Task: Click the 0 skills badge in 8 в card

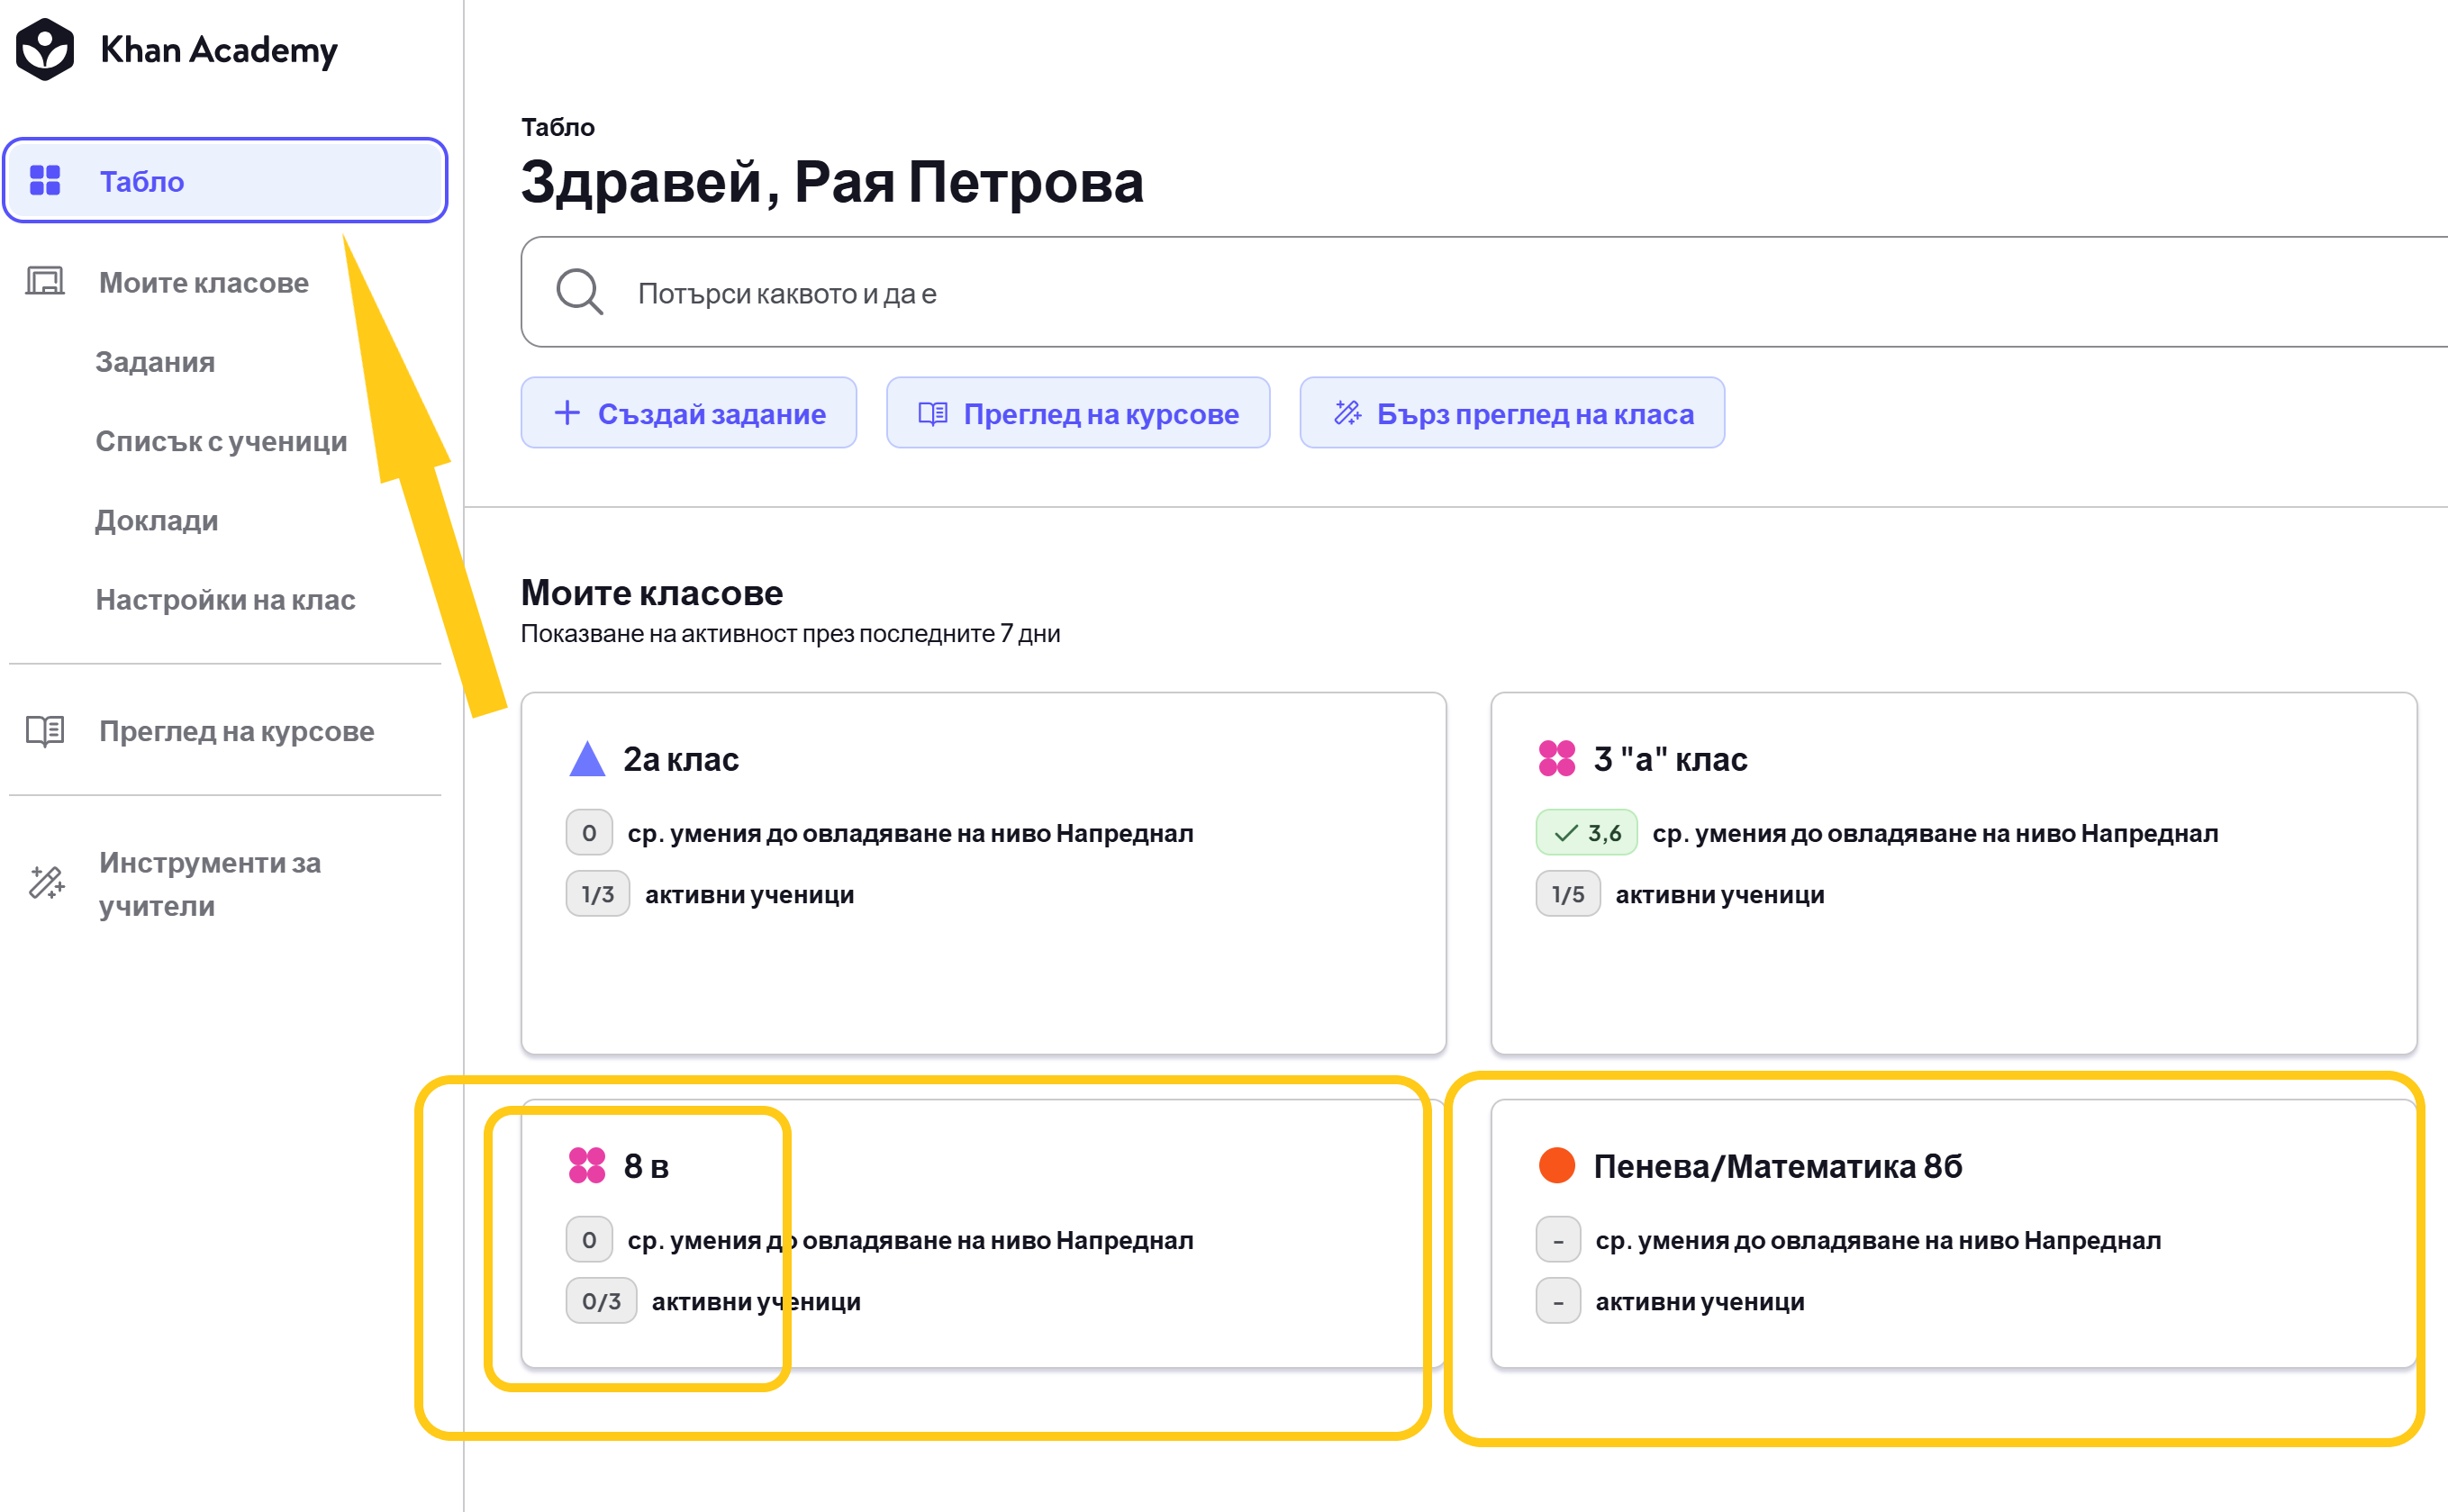Action: point(589,1239)
